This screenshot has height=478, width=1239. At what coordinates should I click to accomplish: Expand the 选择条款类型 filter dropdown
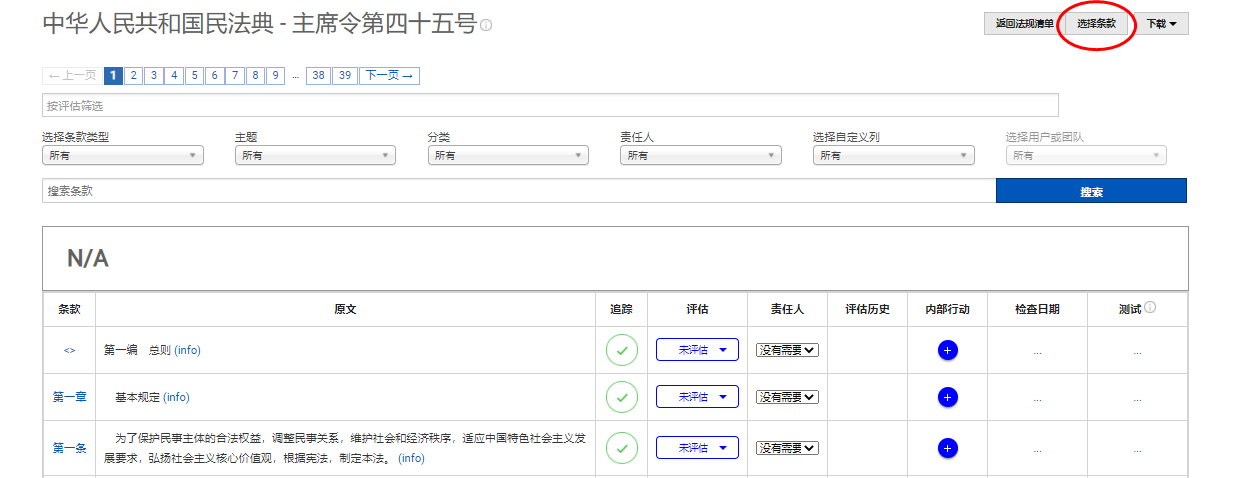pyautogui.click(x=123, y=156)
